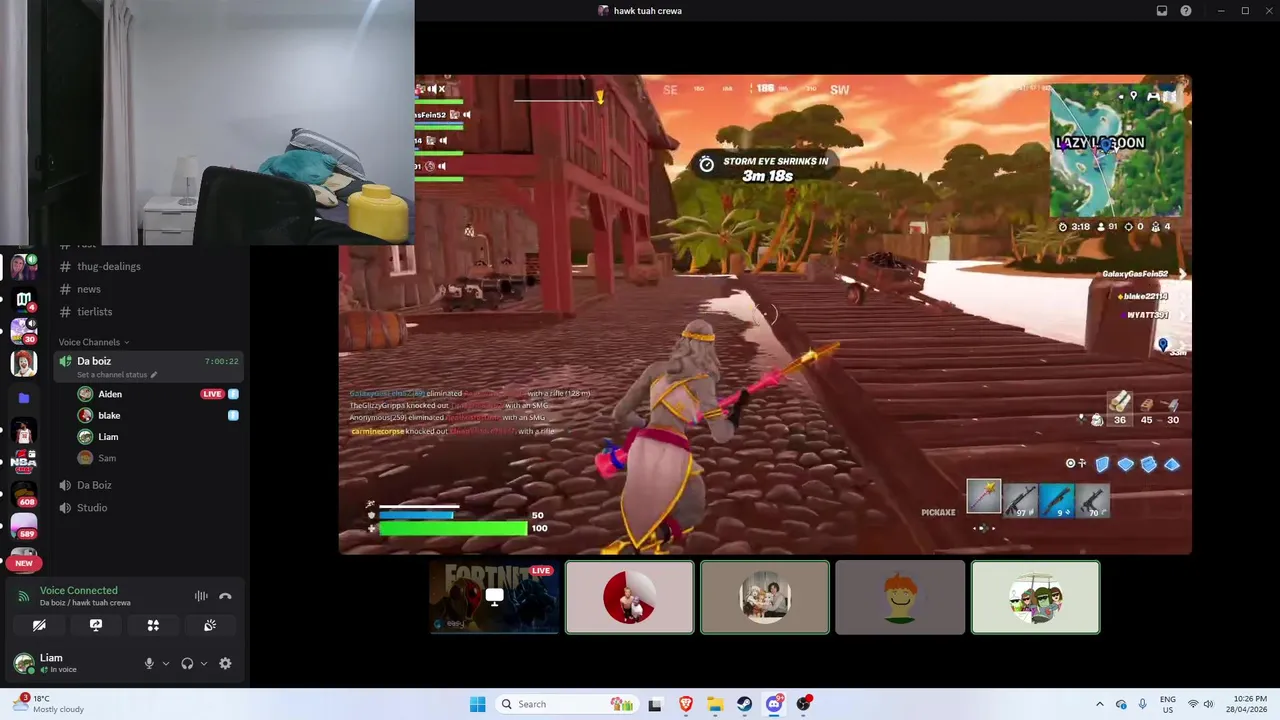
Task: Select the red avatar participant tile
Action: point(629,597)
